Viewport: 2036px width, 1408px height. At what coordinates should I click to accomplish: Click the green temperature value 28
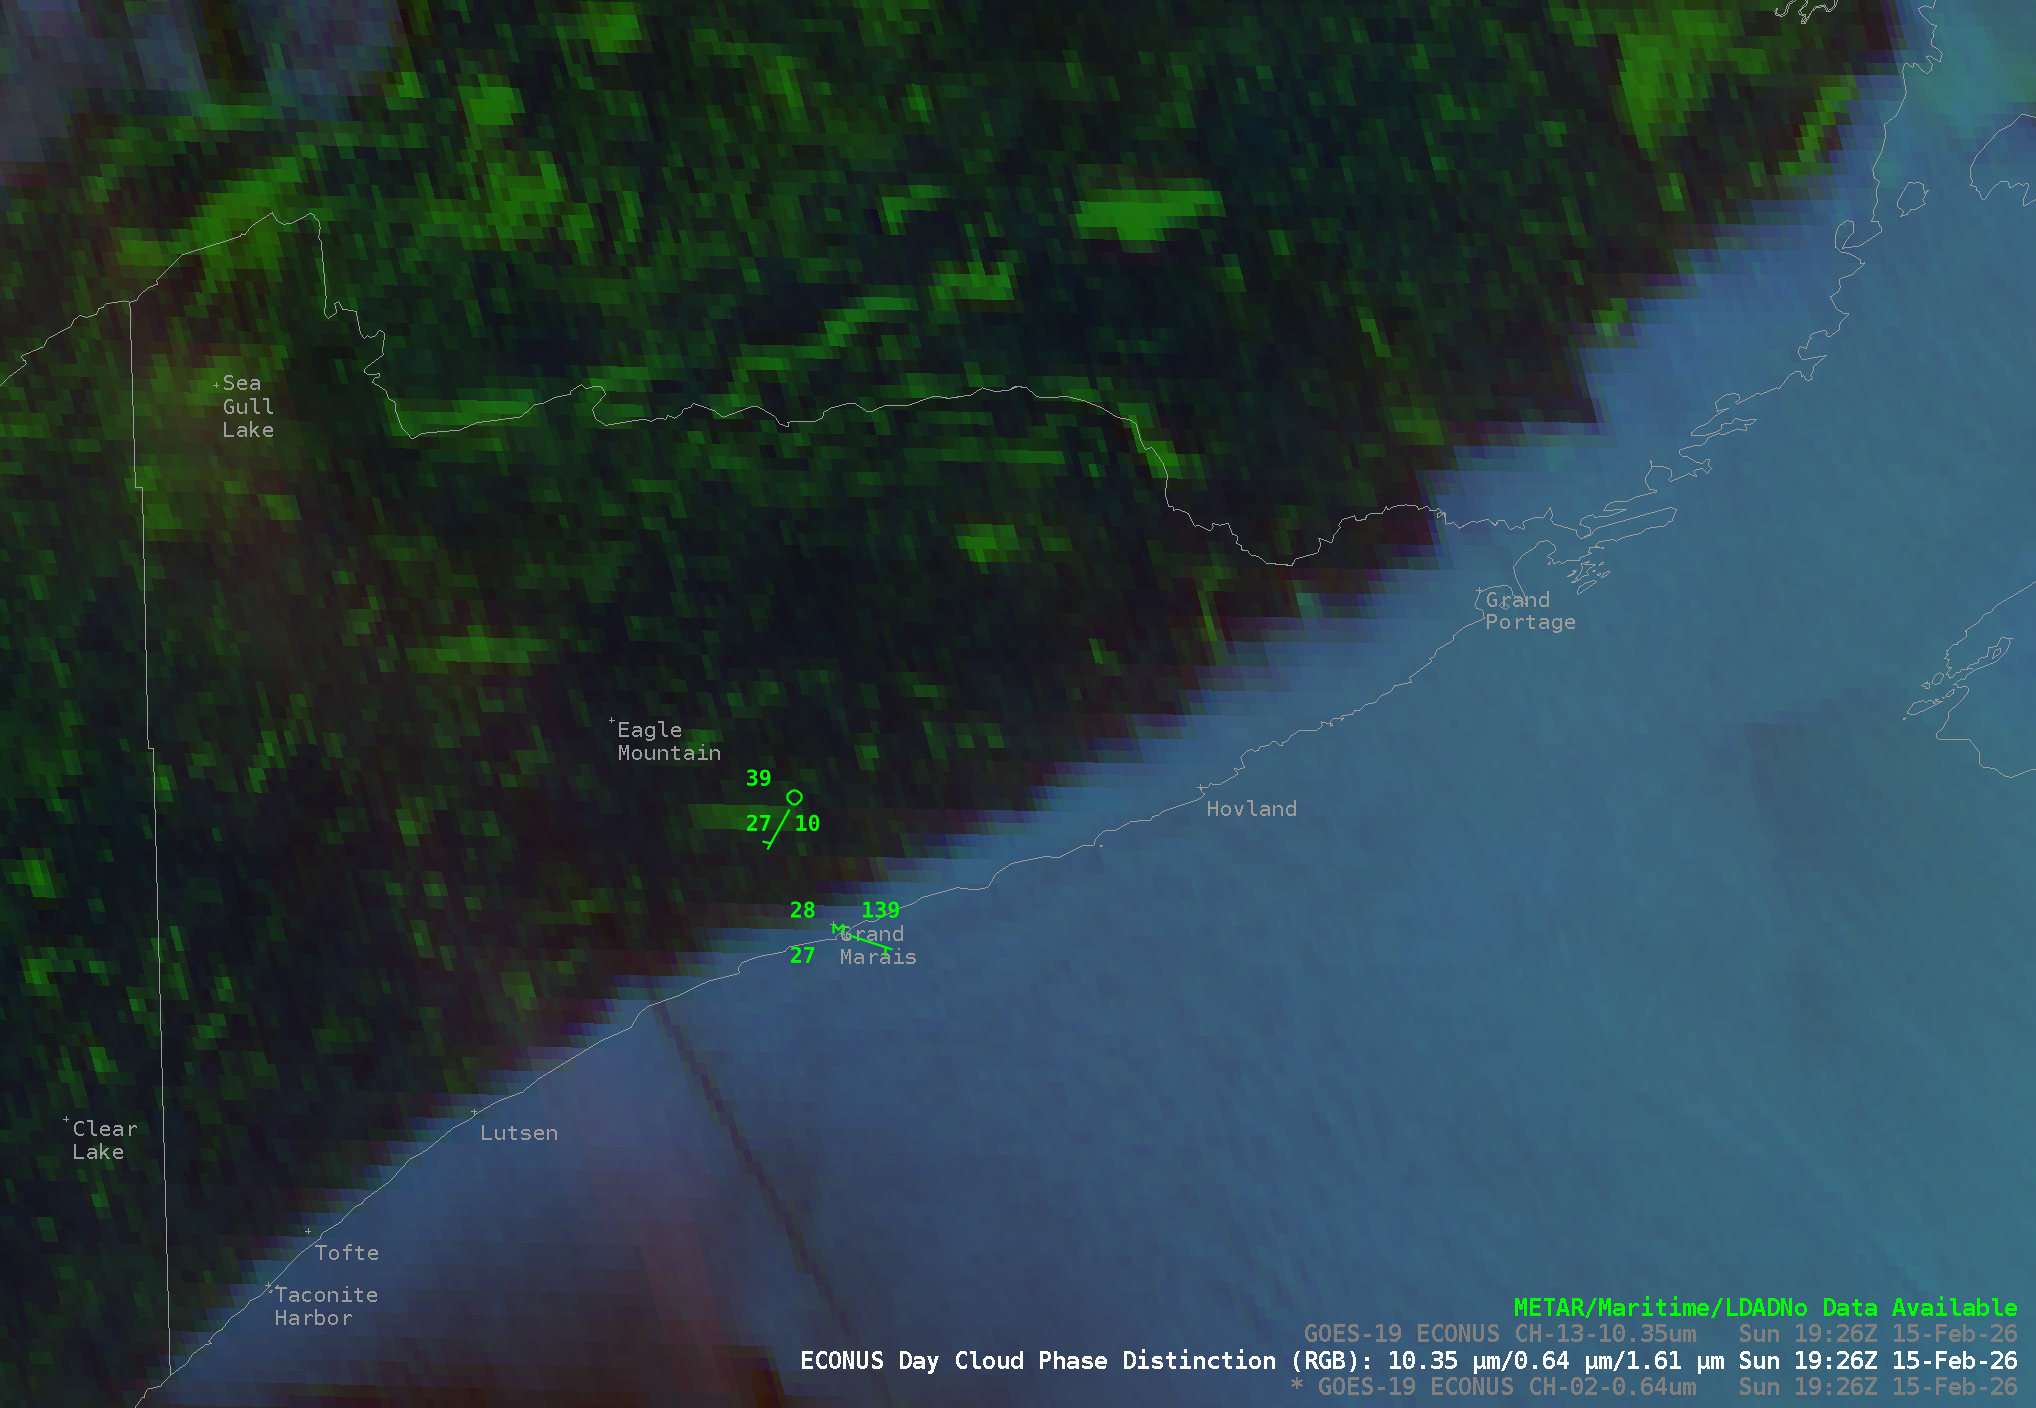click(802, 910)
